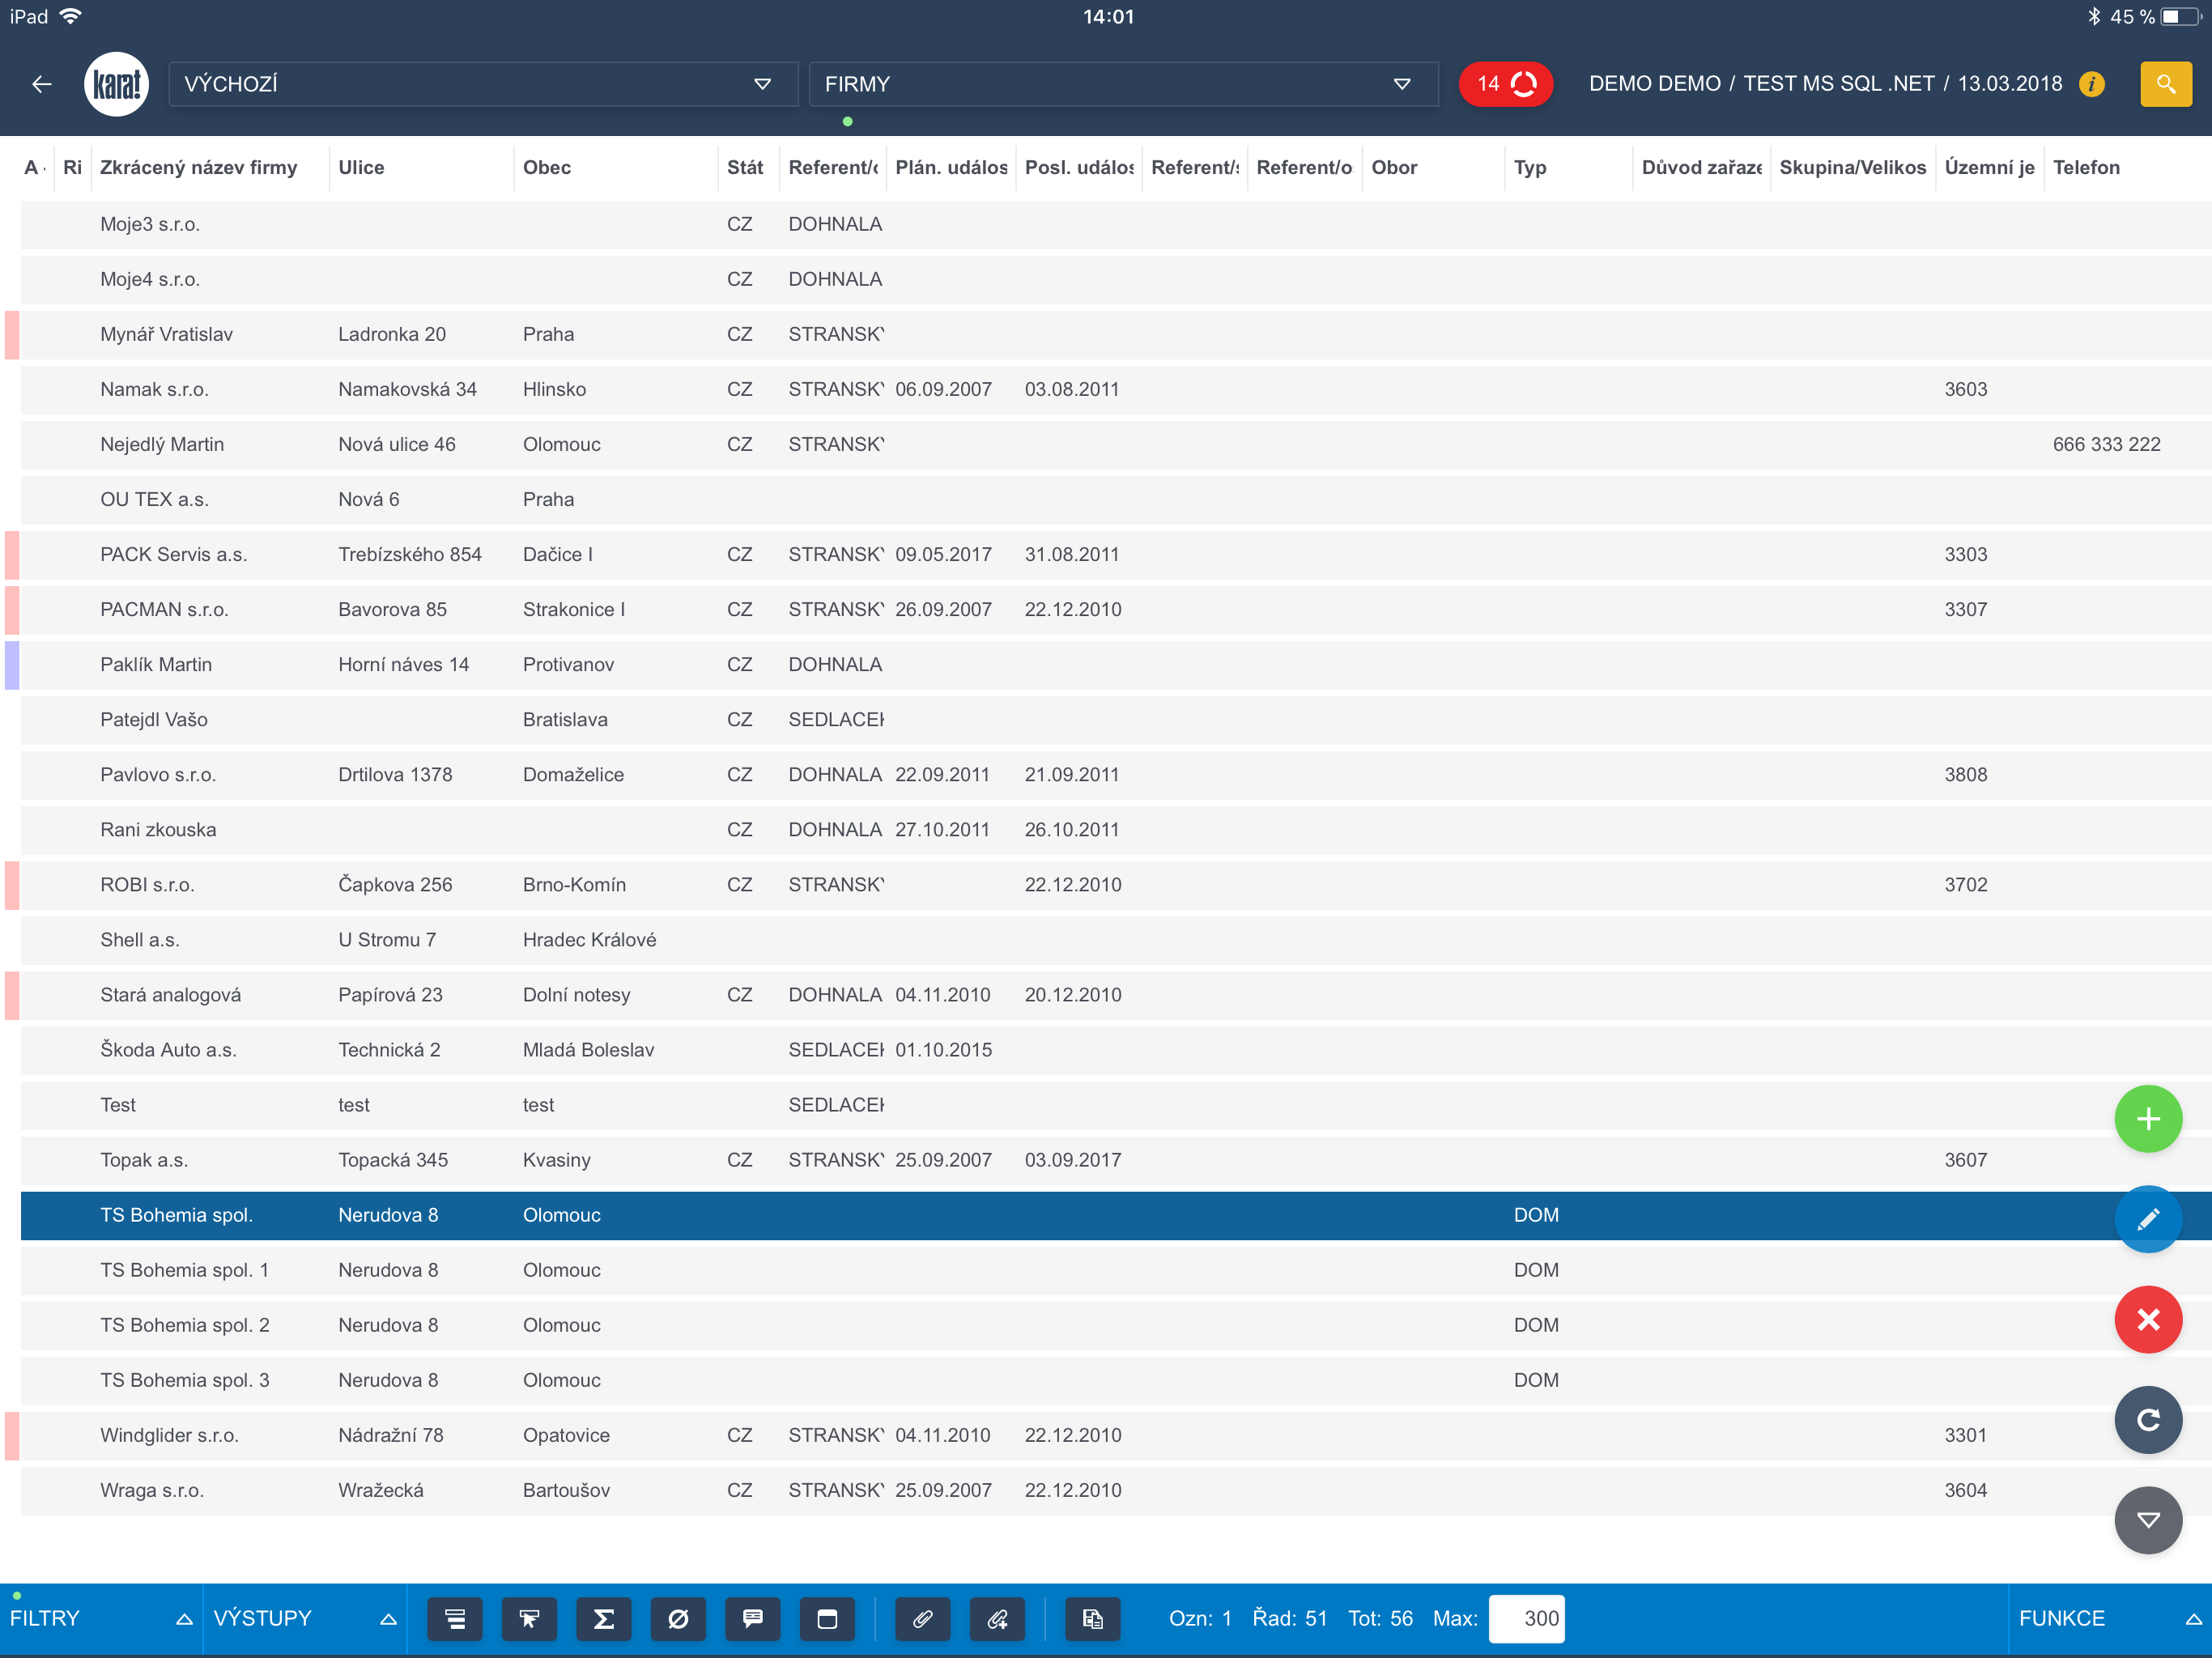Image resolution: width=2212 pixels, height=1658 pixels.
Task: Click the Tot: 56 status text
Action: (1380, 1618)
